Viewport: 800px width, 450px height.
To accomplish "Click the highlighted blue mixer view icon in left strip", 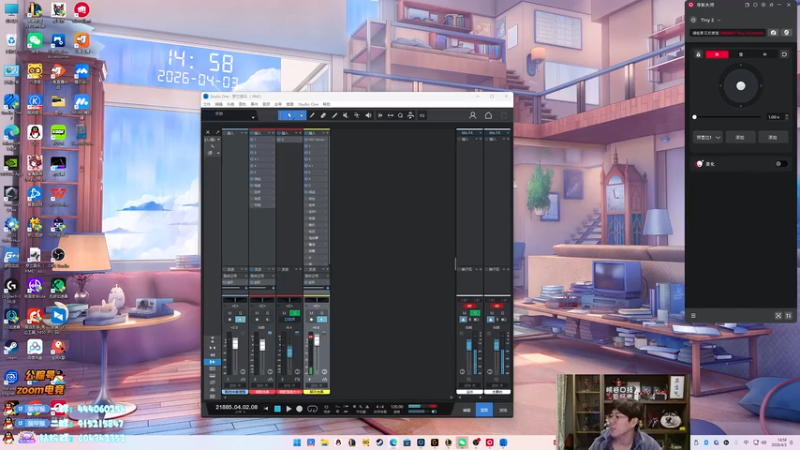I will point(212,362).
